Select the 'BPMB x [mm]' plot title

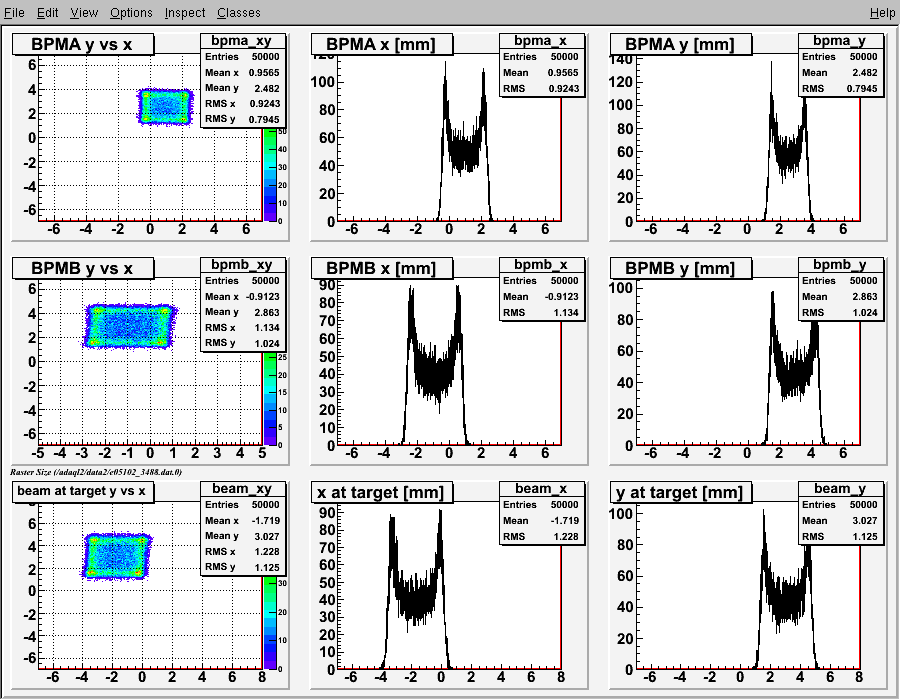(382, 269)
